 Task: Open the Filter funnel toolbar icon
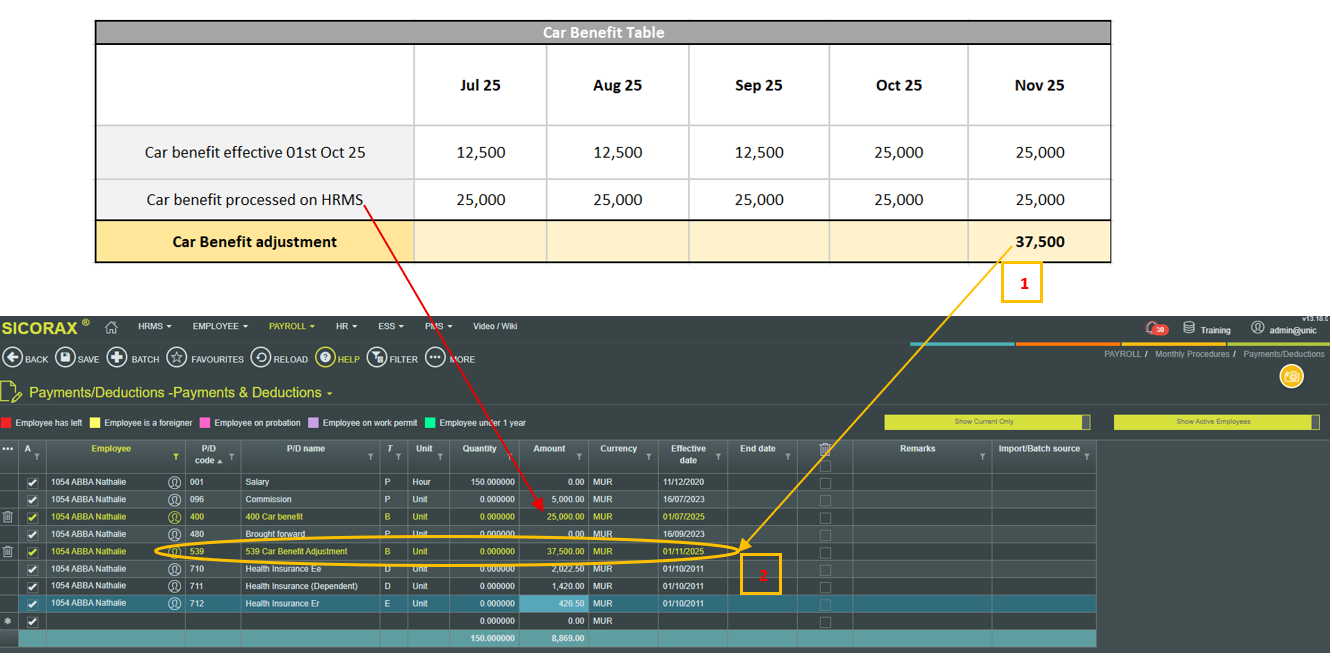click(377, 358)
